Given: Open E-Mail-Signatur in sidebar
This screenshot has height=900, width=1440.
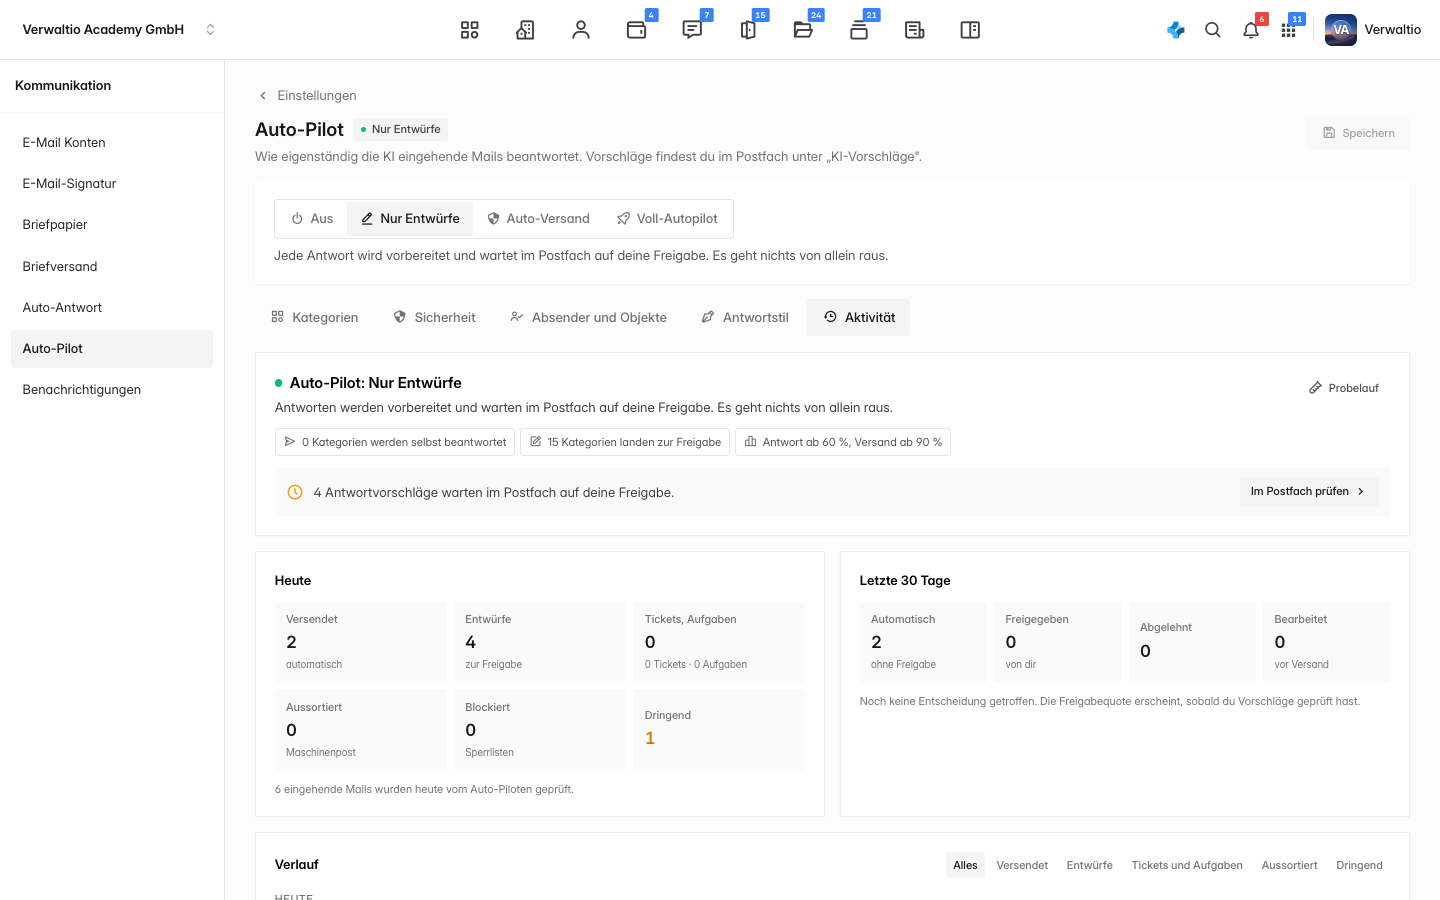Looking at the screenshot, I should coord(112,184).
